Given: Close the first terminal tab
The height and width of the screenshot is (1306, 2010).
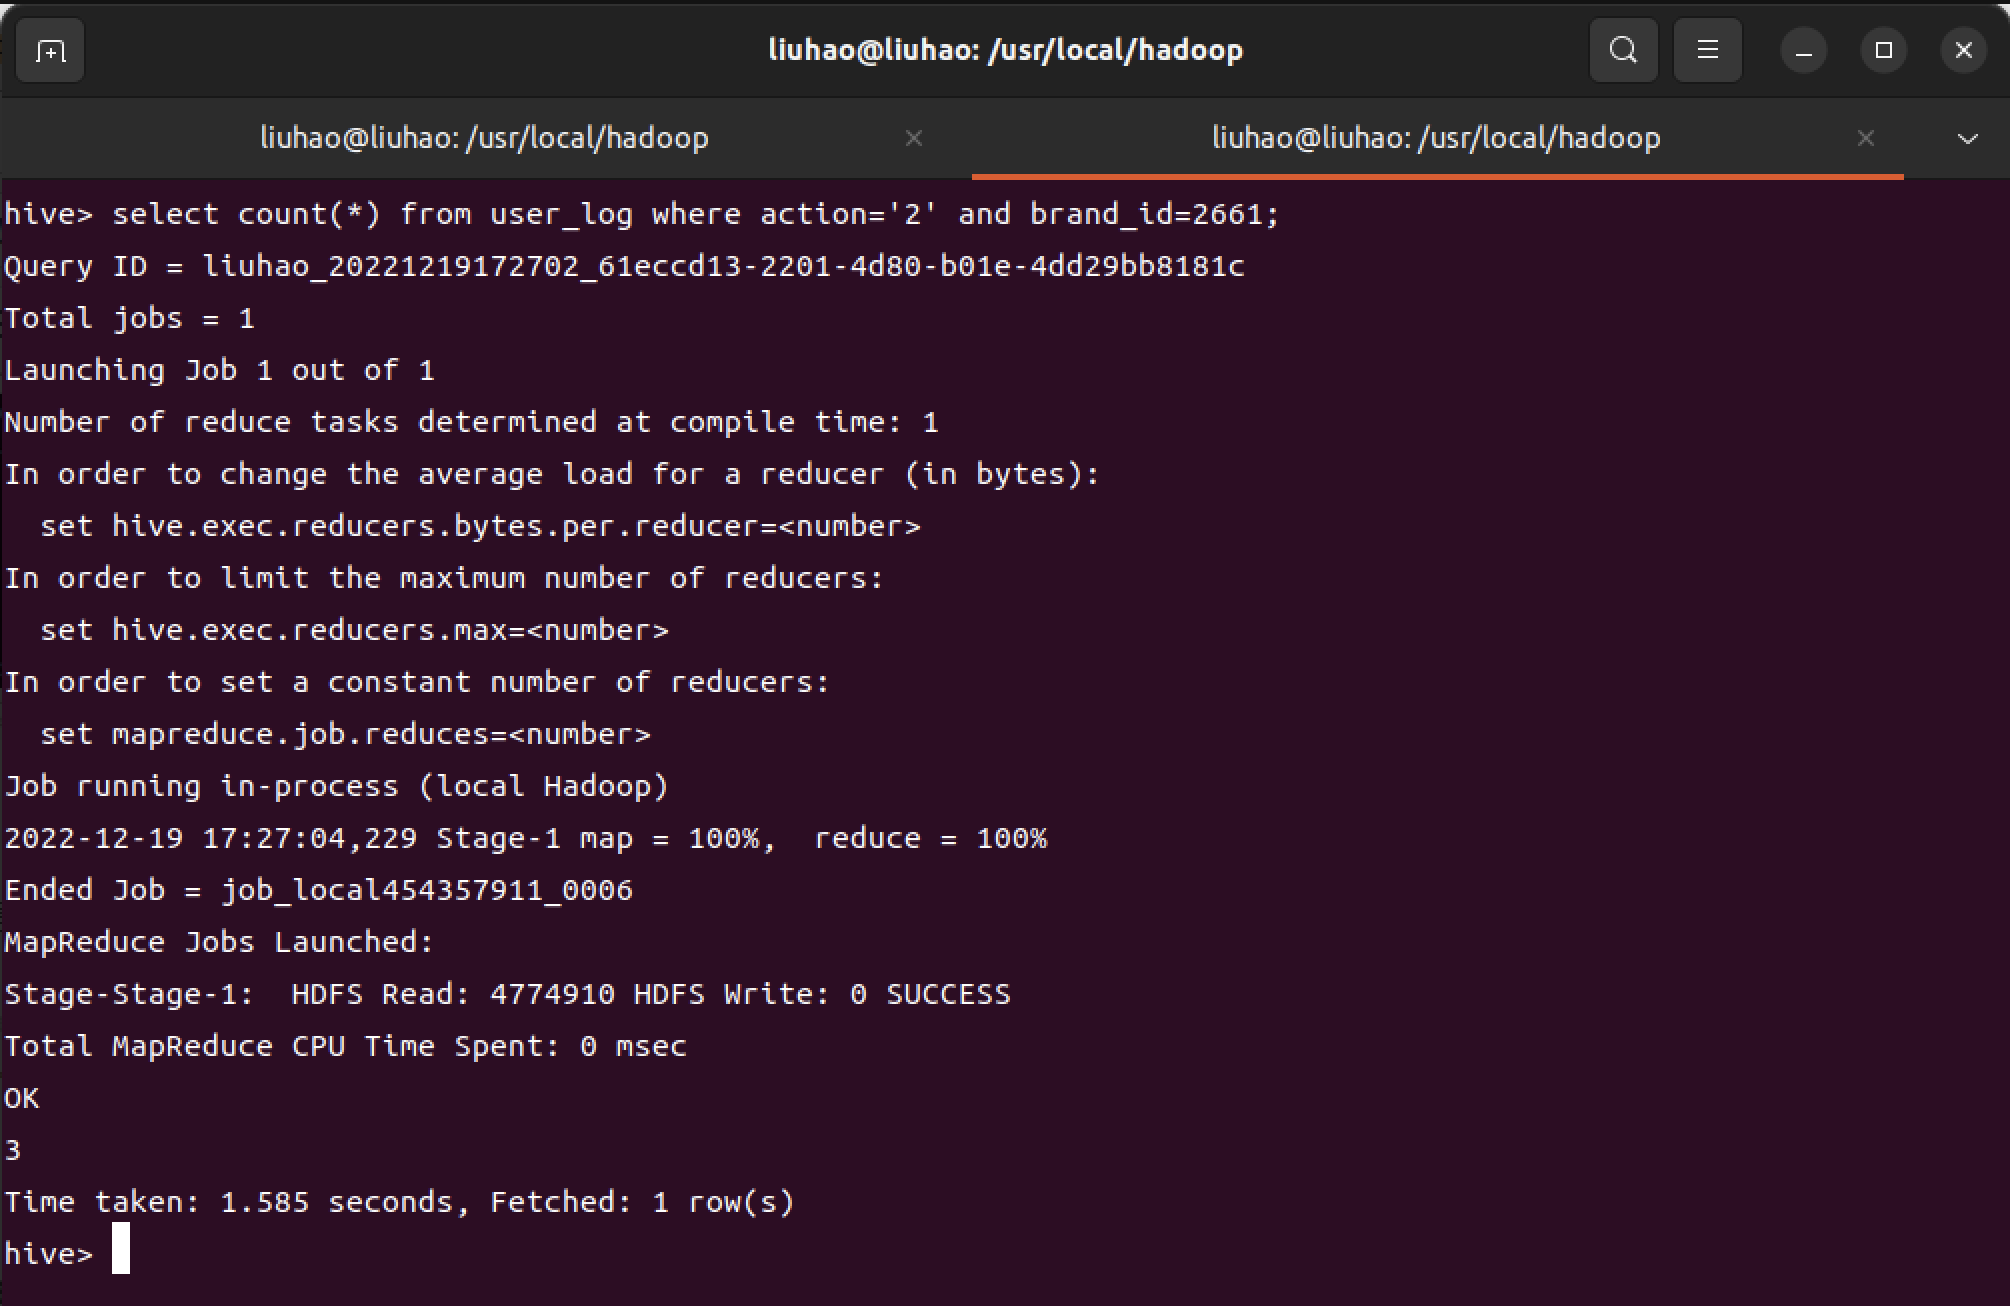Looking at the screenshot, I should point(914,138).
